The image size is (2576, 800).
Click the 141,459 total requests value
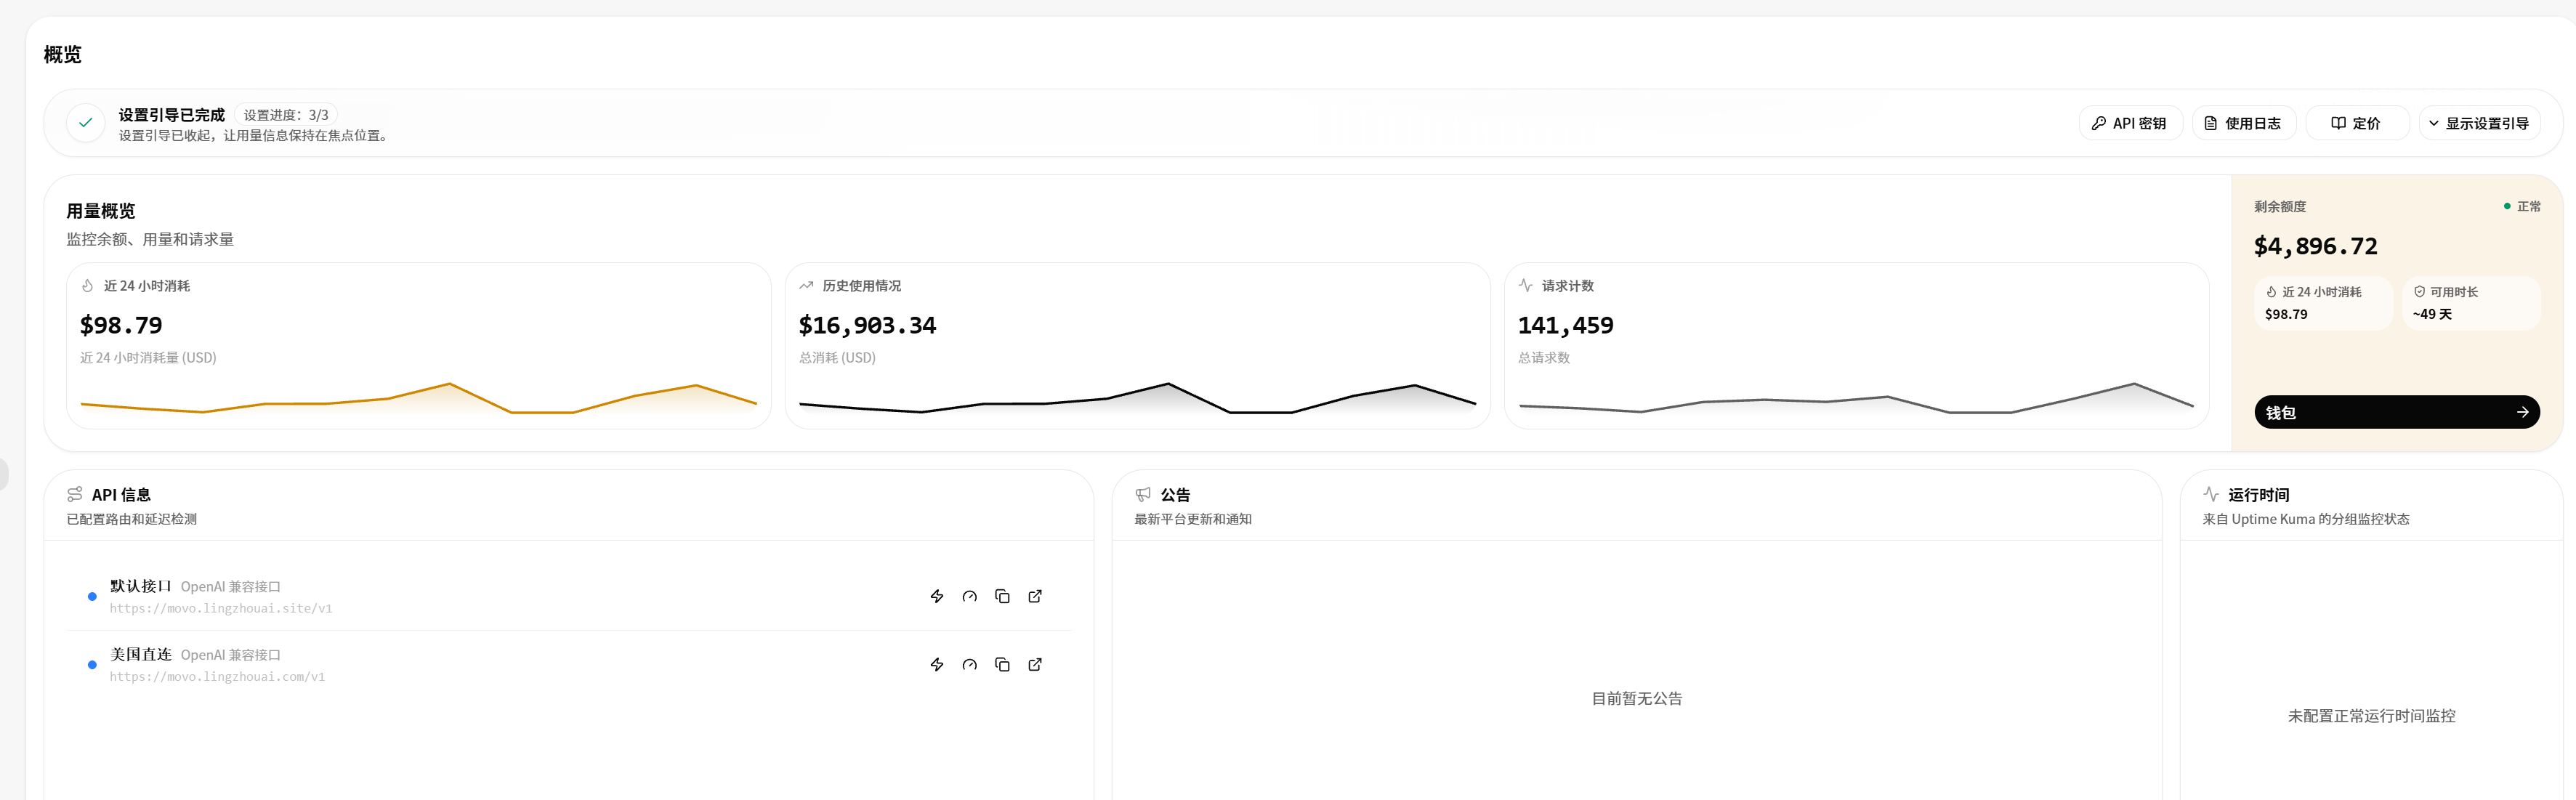[1565, 325]
